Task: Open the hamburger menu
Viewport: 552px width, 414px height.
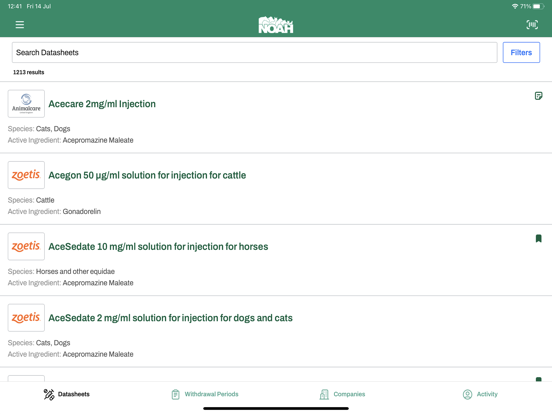Action: (x=20, y=25)
